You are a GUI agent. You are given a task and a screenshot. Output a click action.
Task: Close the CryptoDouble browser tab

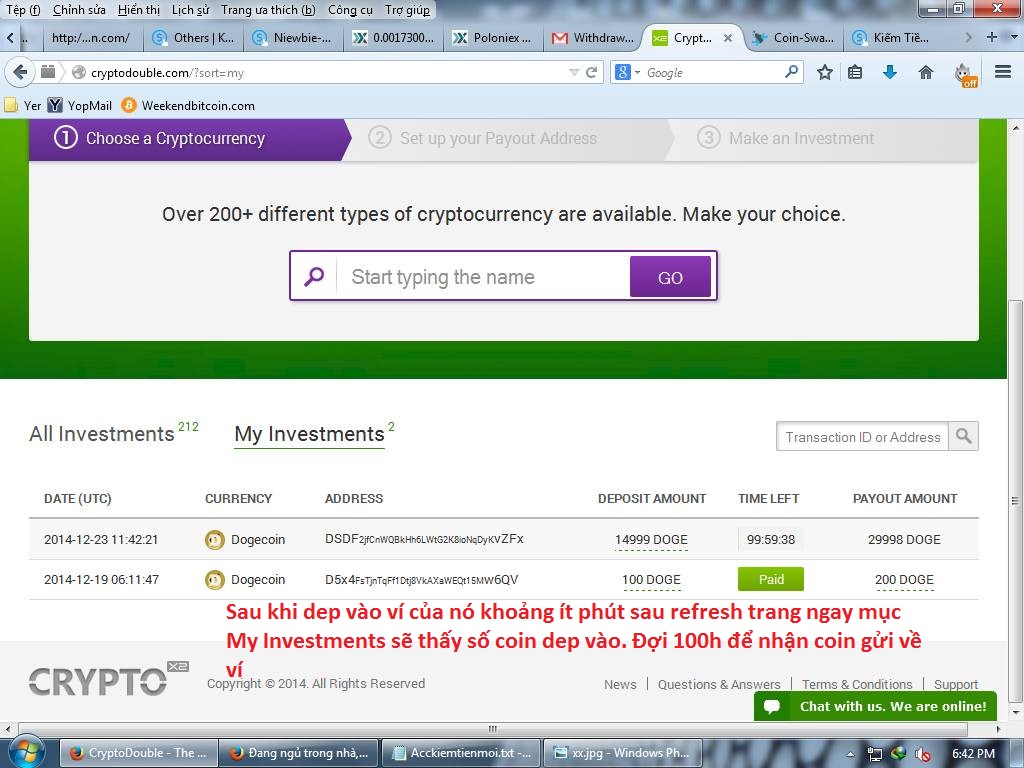pyautogui.click(x=728, y=38)
